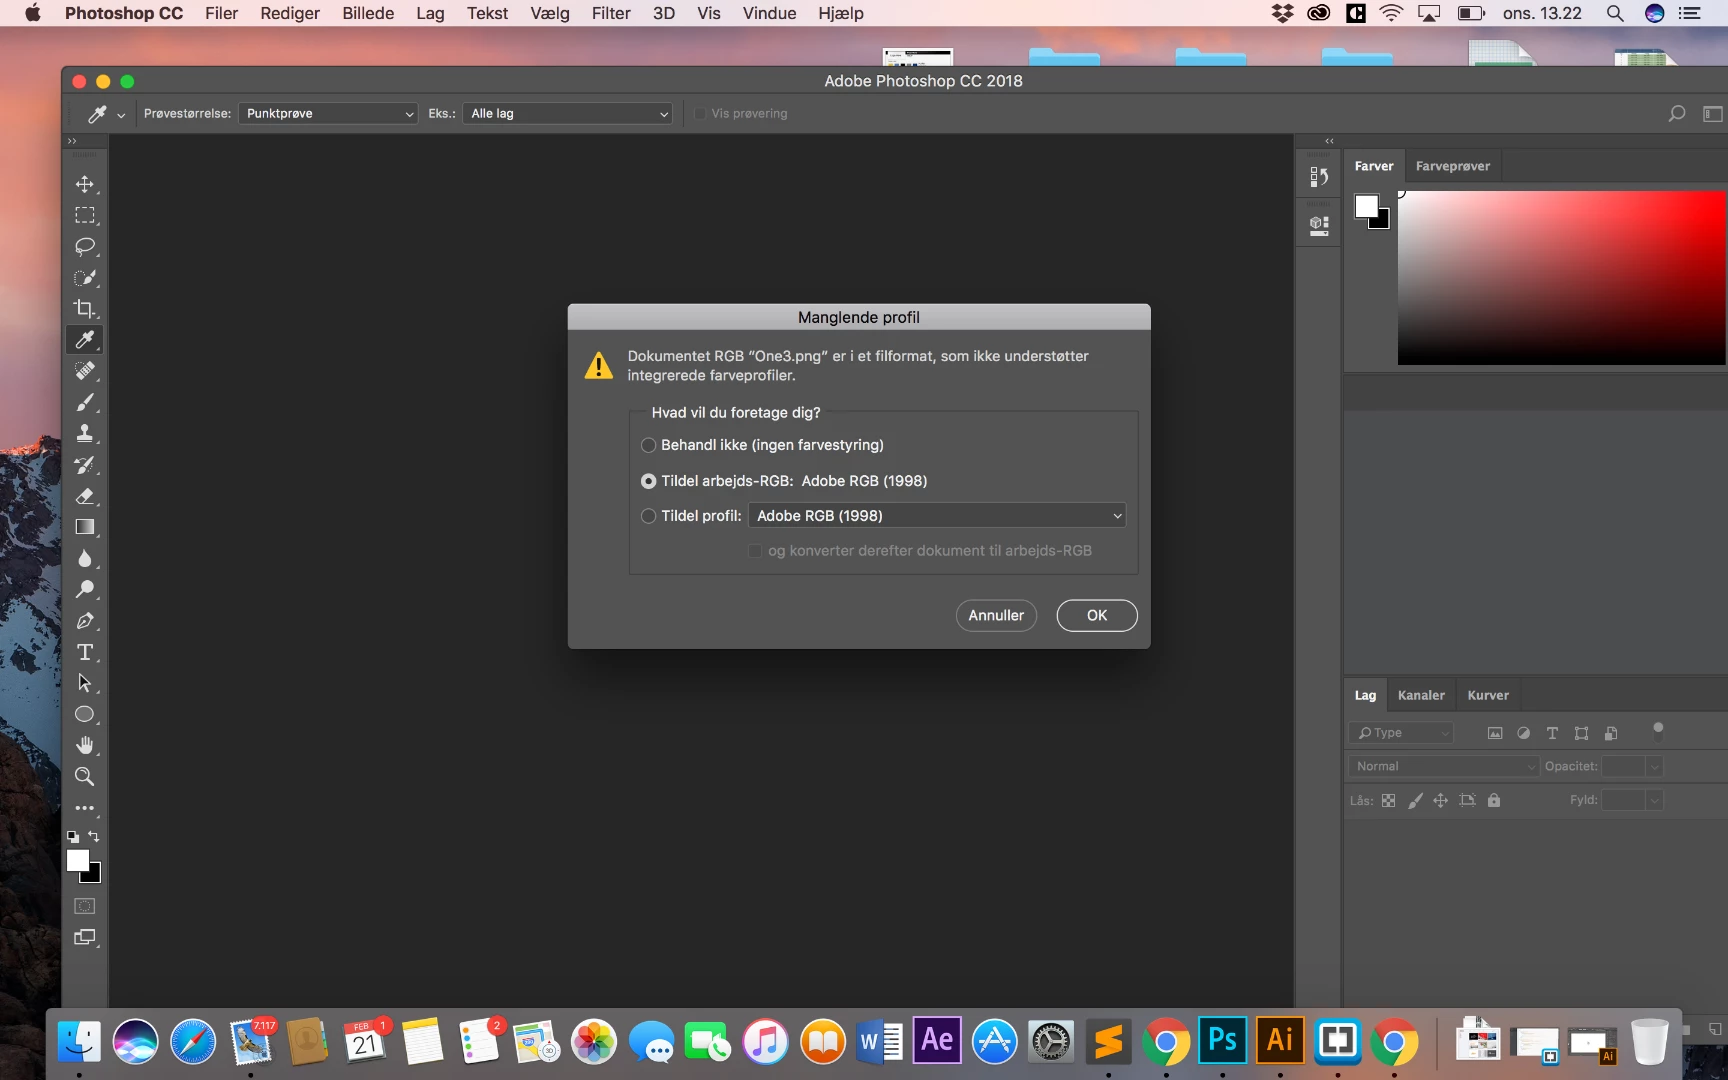Select the Rectangular Marquee tool
Image resolution: width=1728 pixels, height=1080 pixels.
85,215
